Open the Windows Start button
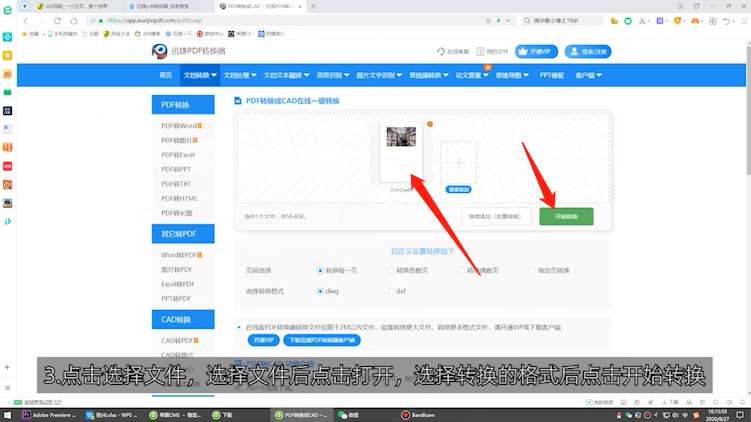This screenshot has width=751, height=422. [7, 415]
